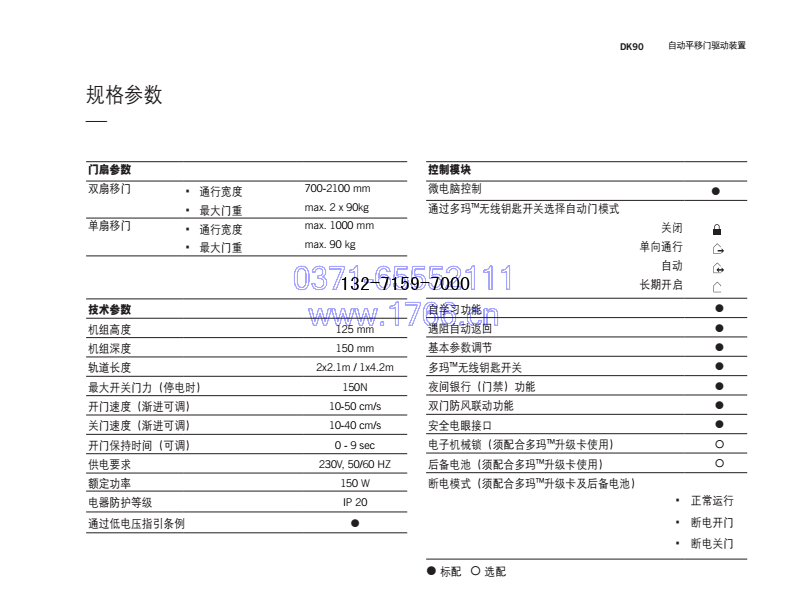The image size is (809, 594).
Task: Click the value 230V, 50/60 HZ
Action: 355,464
